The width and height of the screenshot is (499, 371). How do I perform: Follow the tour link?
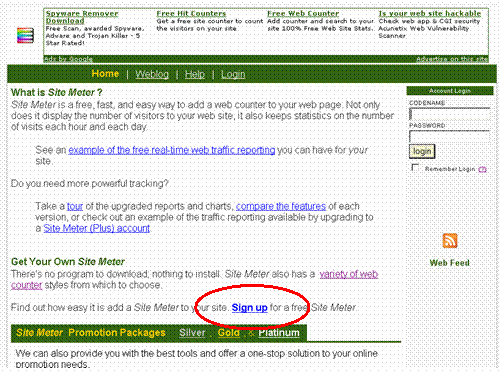pyautogui.click(x=75, y=206)
